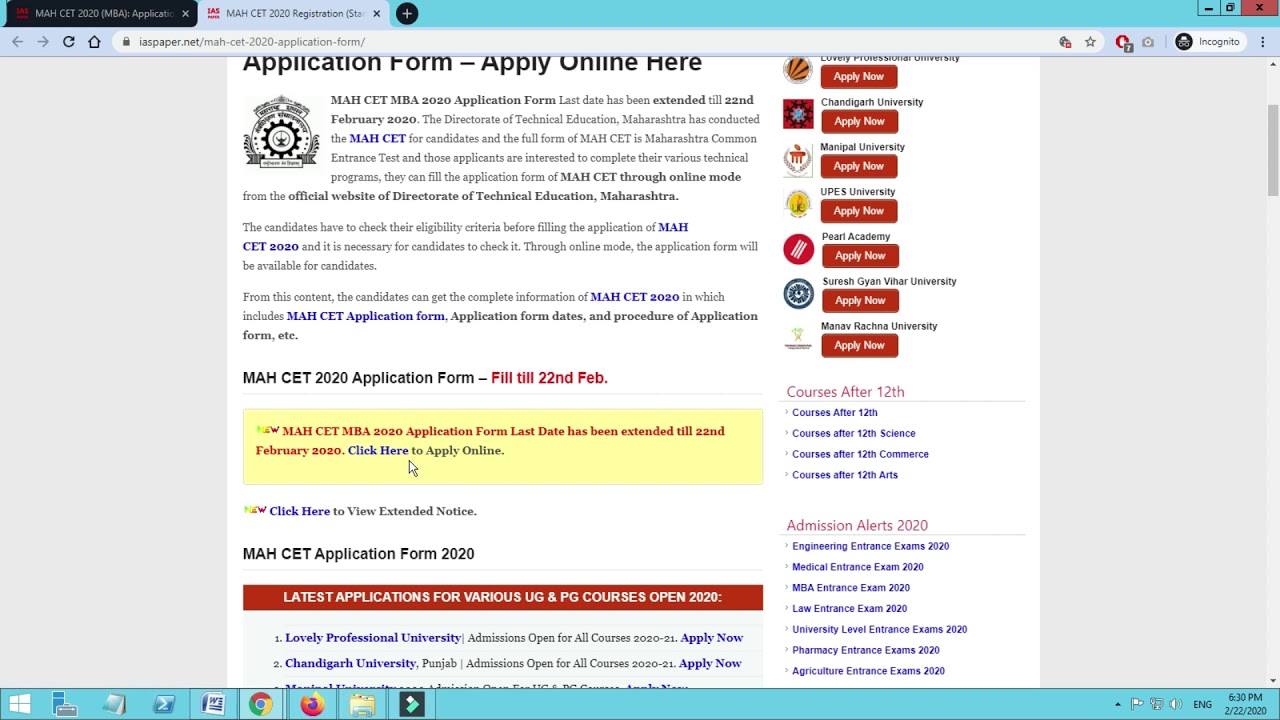Open Agriculture Entrance Exams 2020 link
Screen dimensions: 1280x720
[868, 671]
